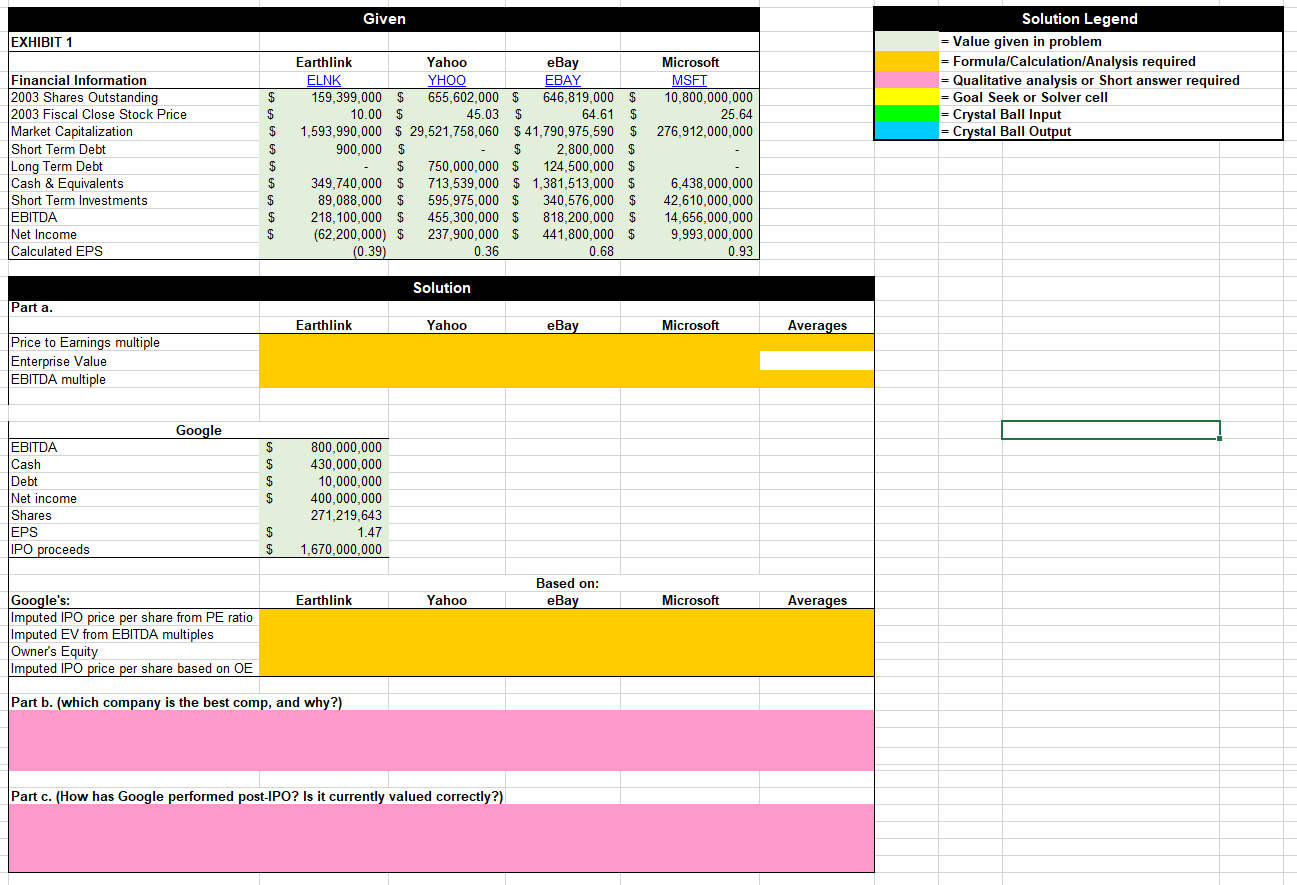Select the Part c question heading
Screen dimensions: 1297x885
pos(257,796)
